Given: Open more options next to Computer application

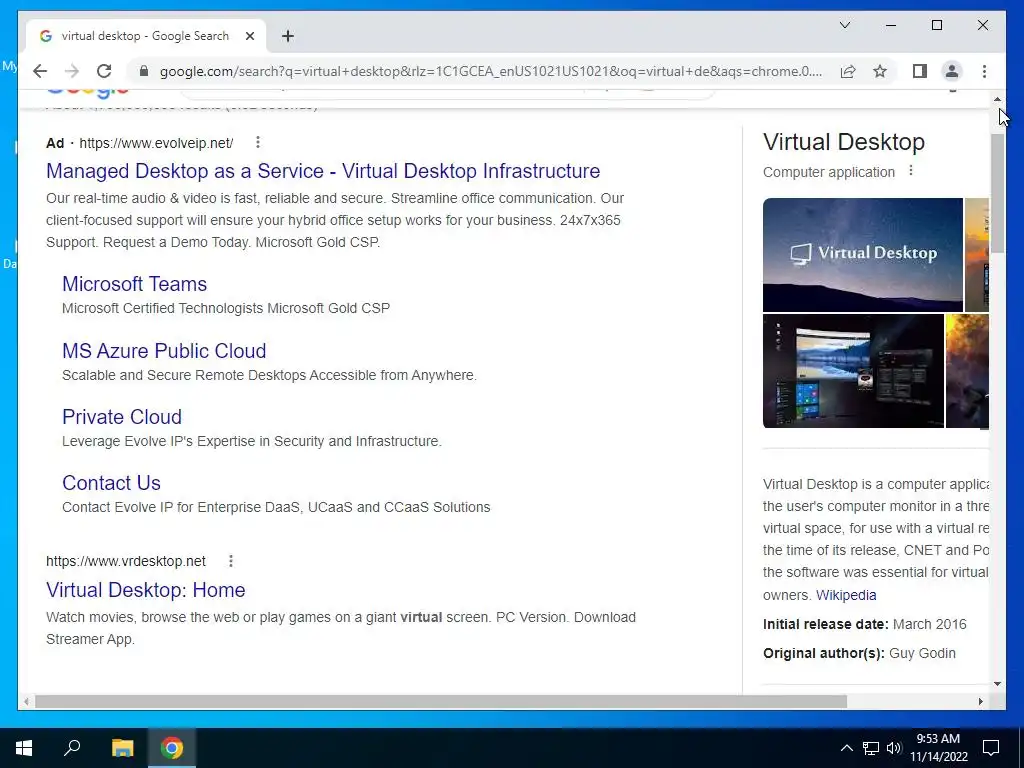Looking at the screenshot, I should click(911, 171).
